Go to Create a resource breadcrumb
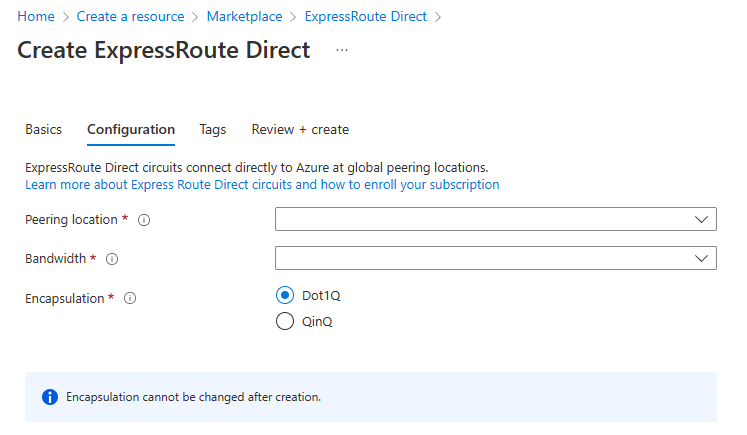The width and height of the screenshot is (747, 435). (x=131, y=16)
